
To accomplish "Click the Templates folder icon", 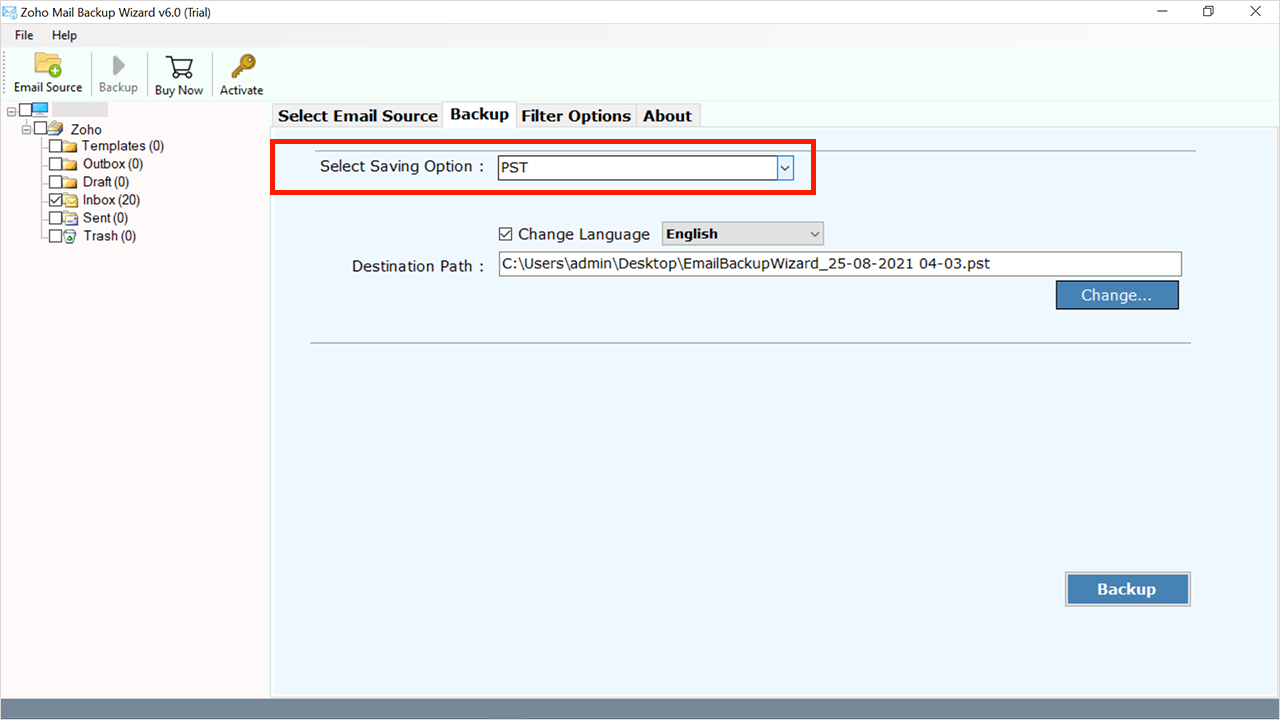I will tap(70, 146).
